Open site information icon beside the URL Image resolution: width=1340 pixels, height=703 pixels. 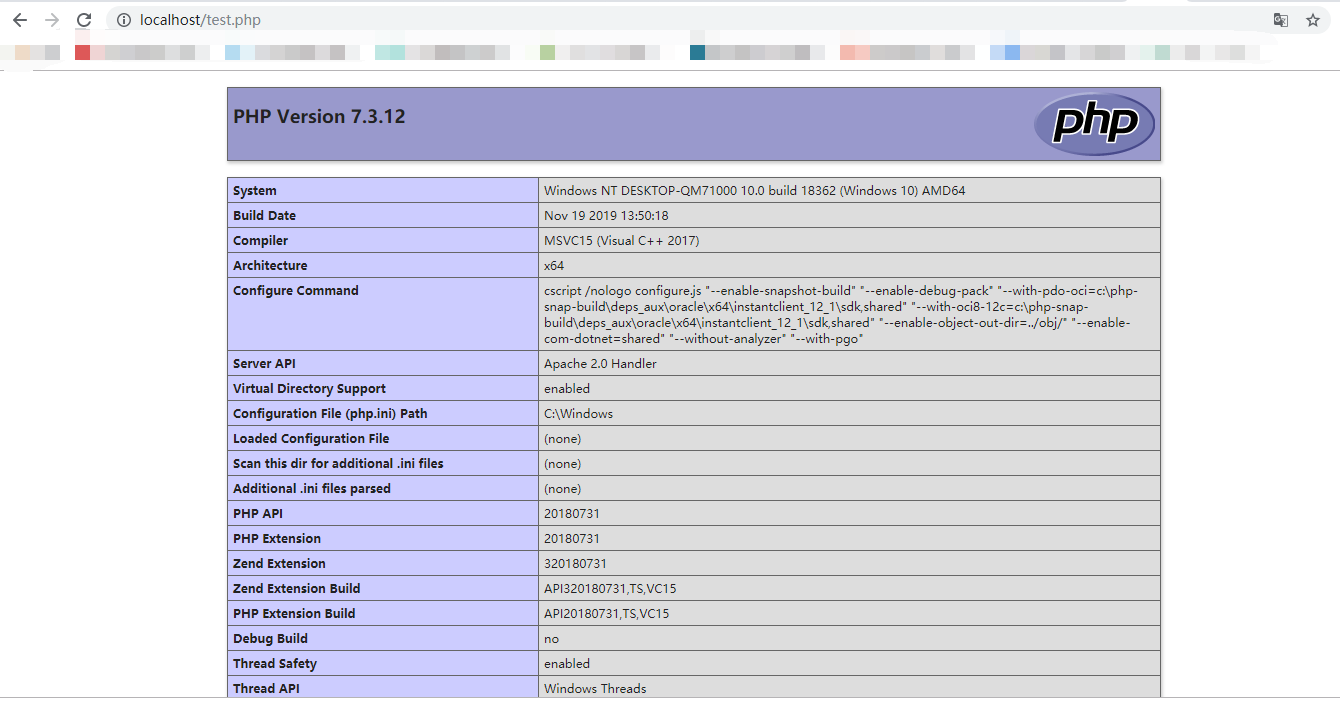pos(124,20)
